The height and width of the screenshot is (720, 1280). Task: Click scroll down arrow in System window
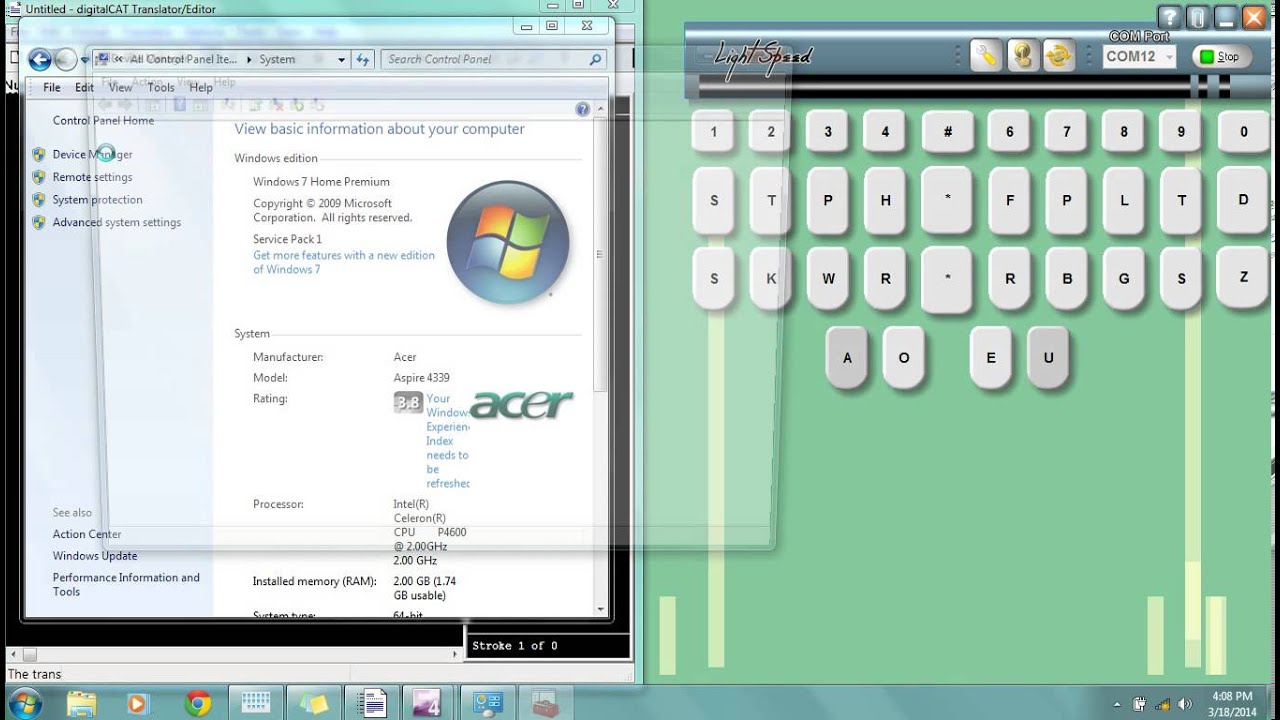(600, 608)
